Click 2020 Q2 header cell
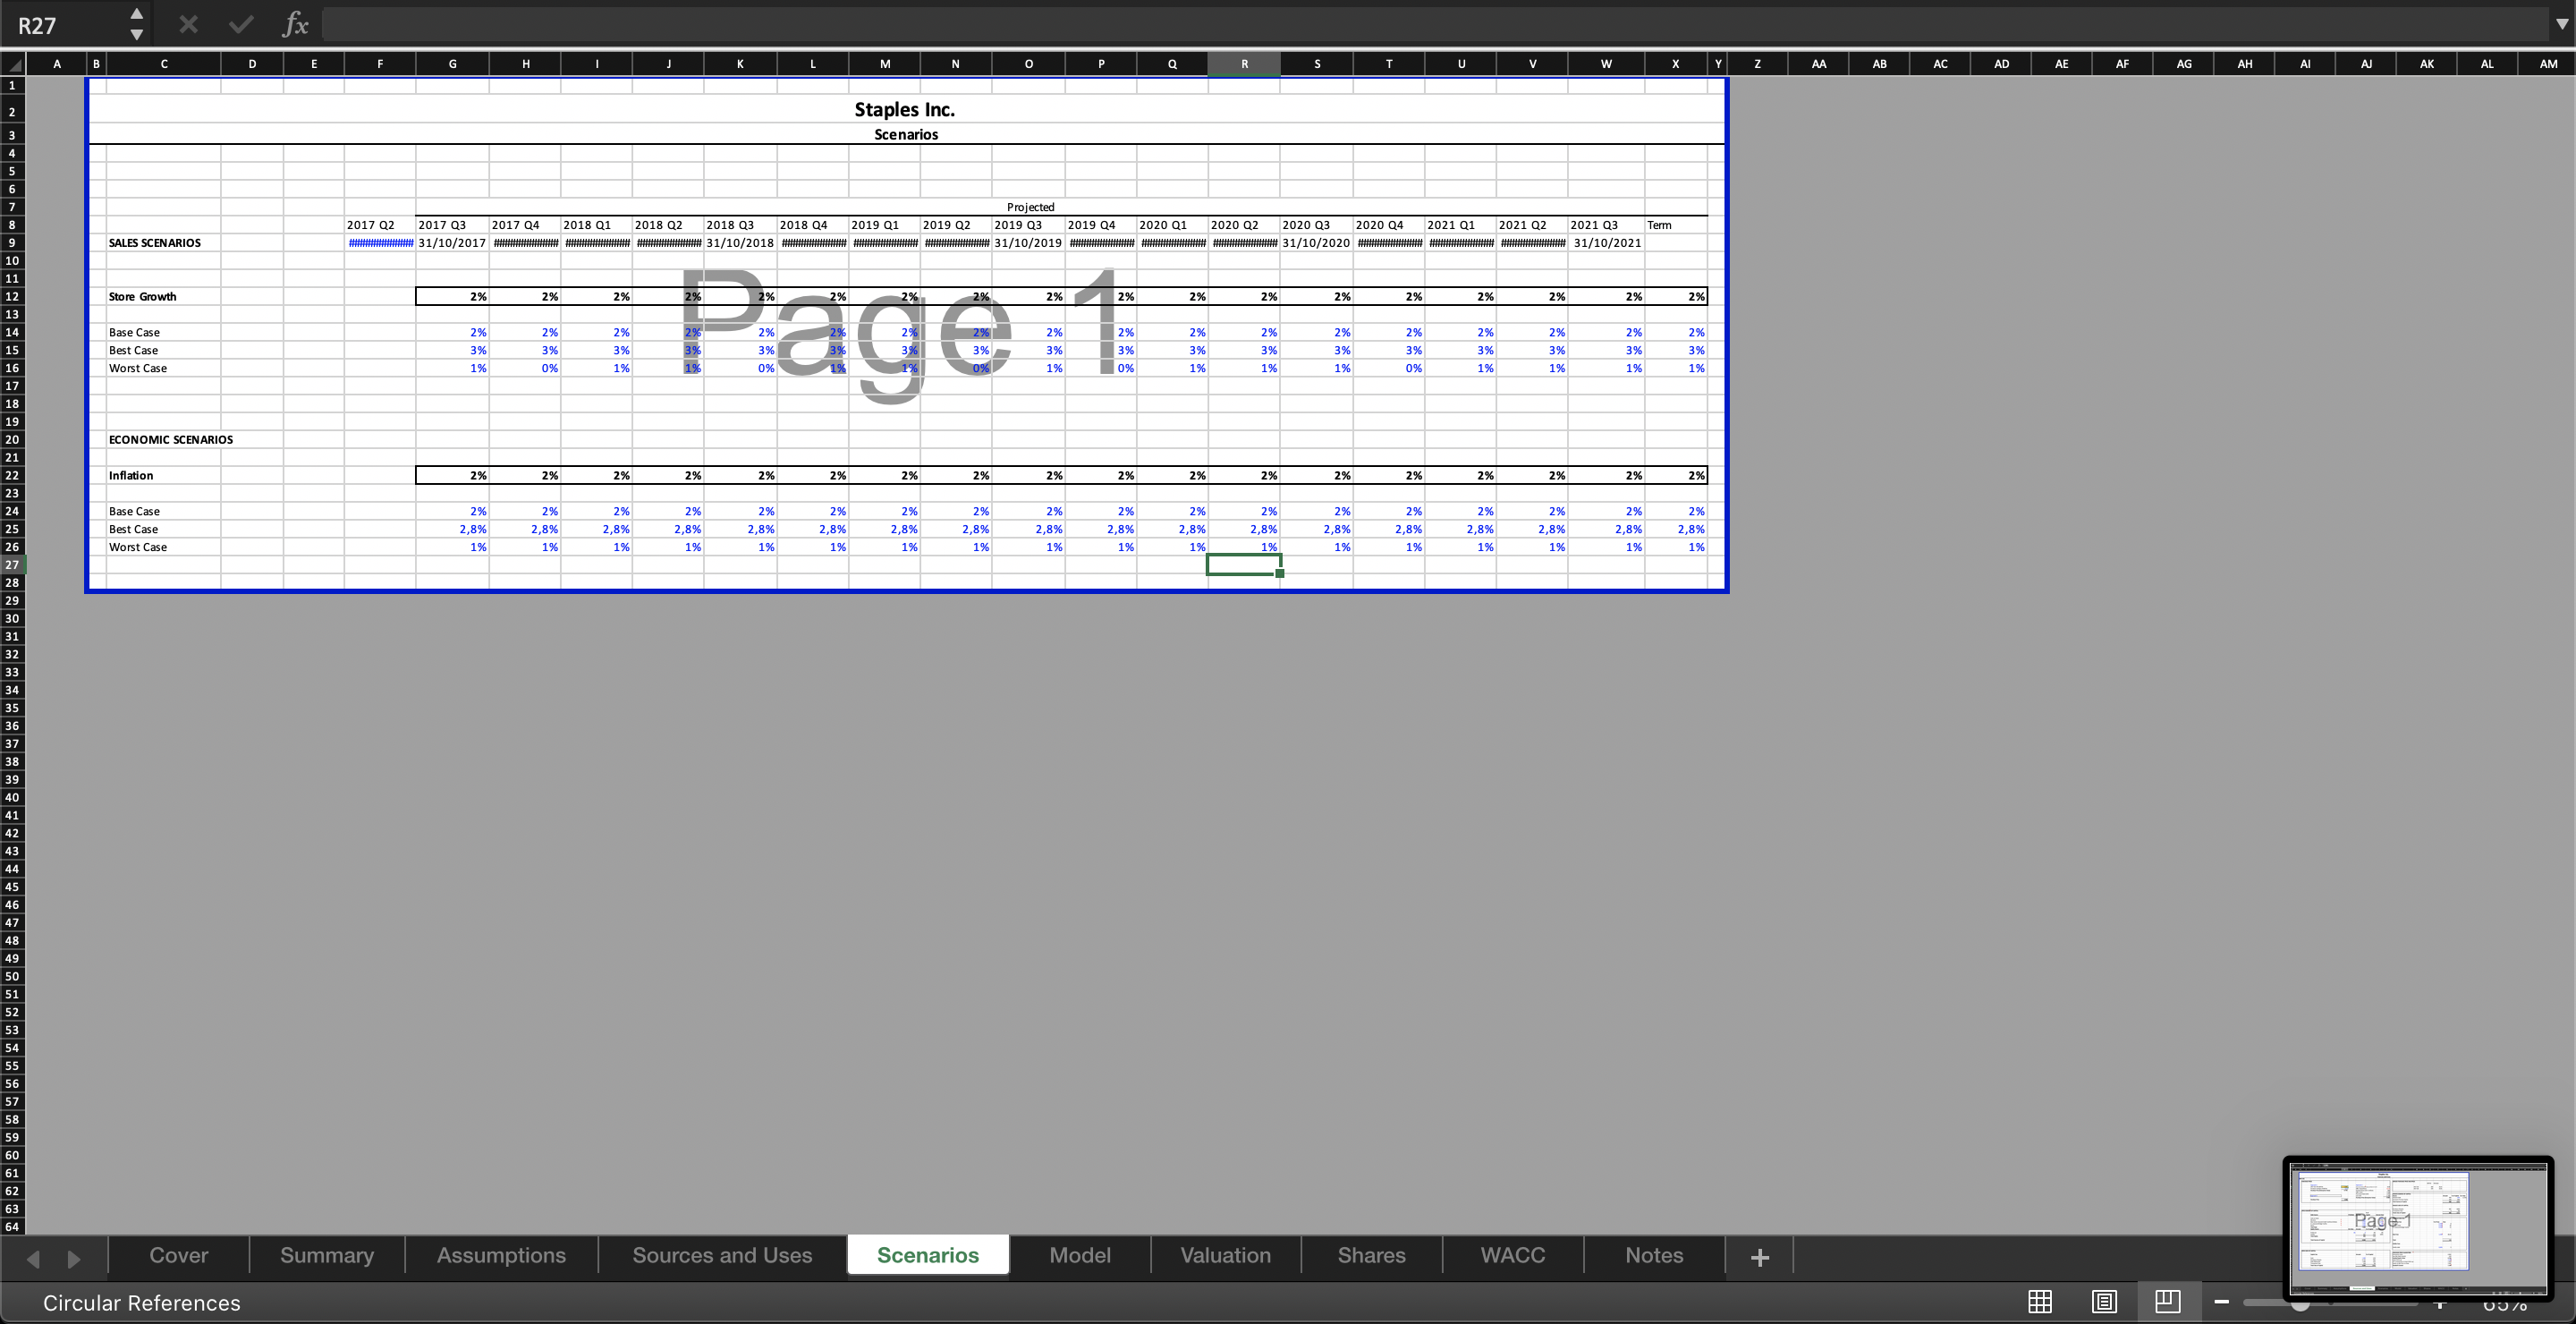 click(1244, 225)
